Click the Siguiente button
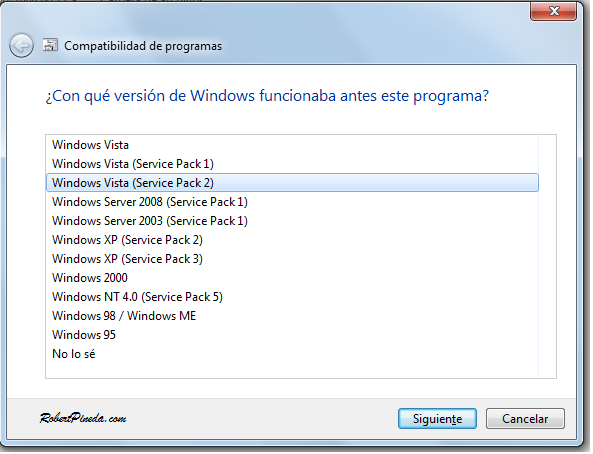The width and height of the screenshot is (593, 454). click(439, 420)
